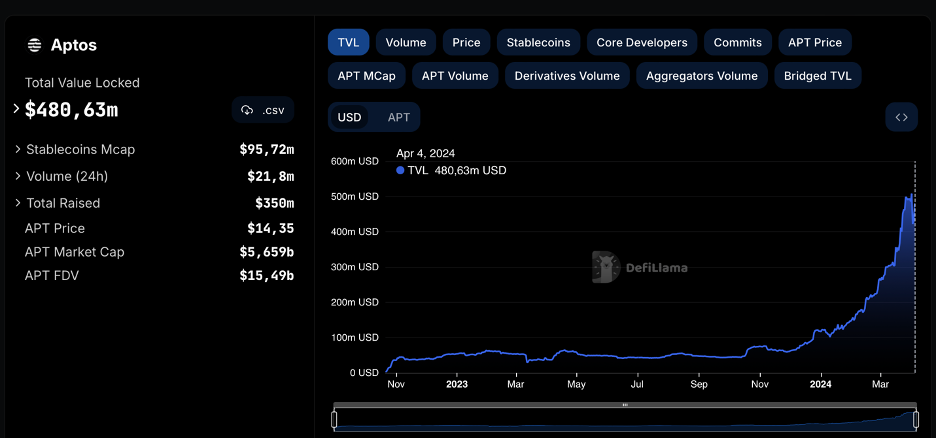Click the 500m USD y-axis label
The image size is (936, 438).
pyautogui.click(x=354, y=196)
